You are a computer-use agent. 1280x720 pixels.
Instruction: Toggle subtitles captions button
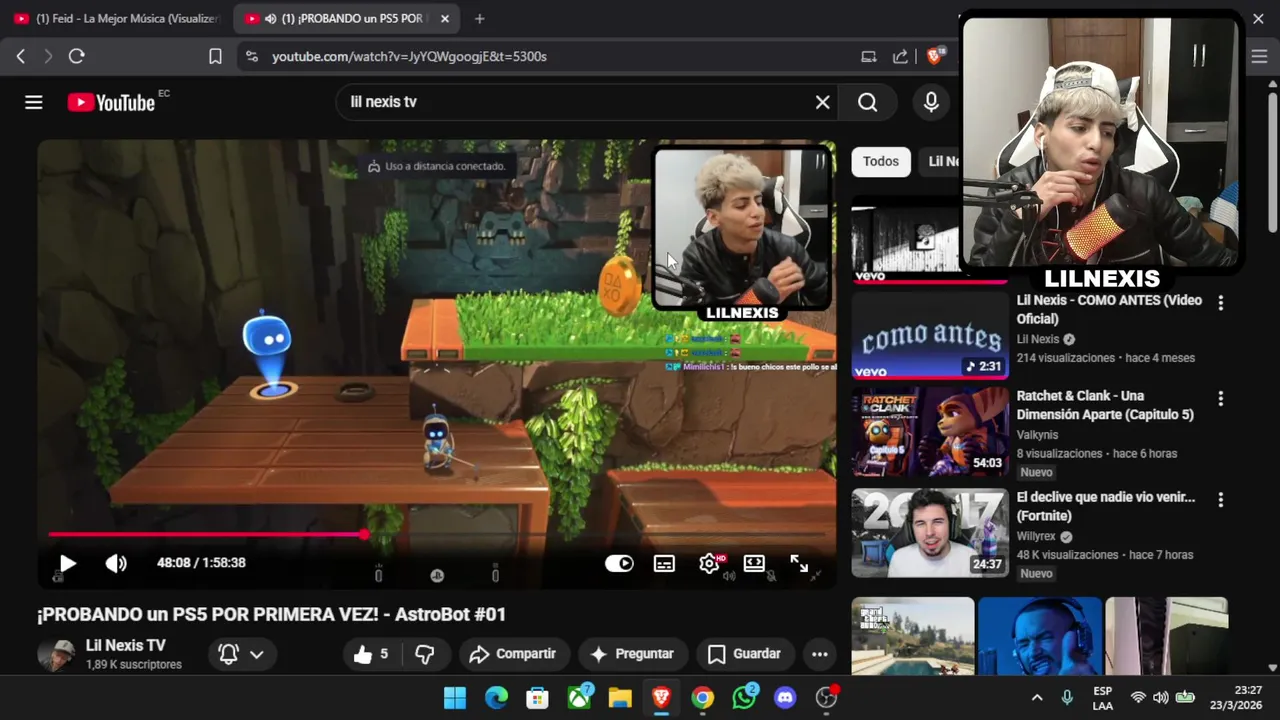click(664, 563)
